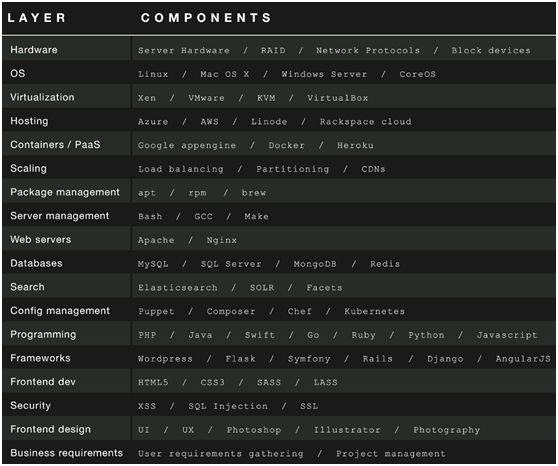Select the Virtualization layer label
The height and width of the screenshot is (466, 558).
42,97
